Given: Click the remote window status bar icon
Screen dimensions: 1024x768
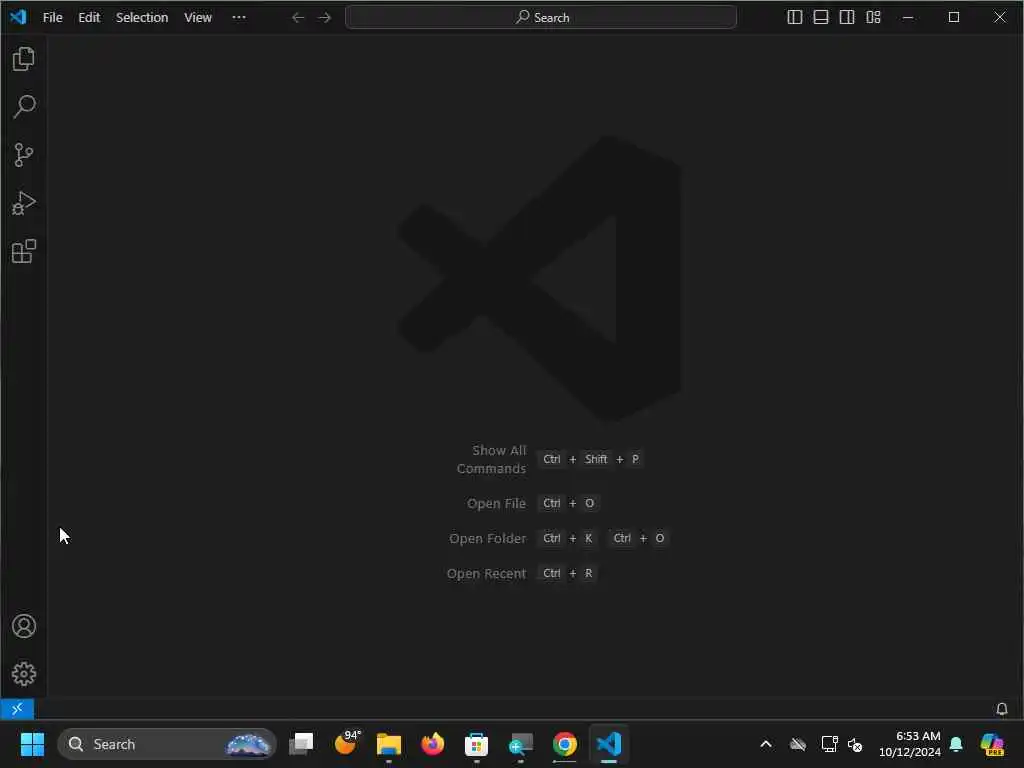Looking at the screenshot, I should 17,709.
